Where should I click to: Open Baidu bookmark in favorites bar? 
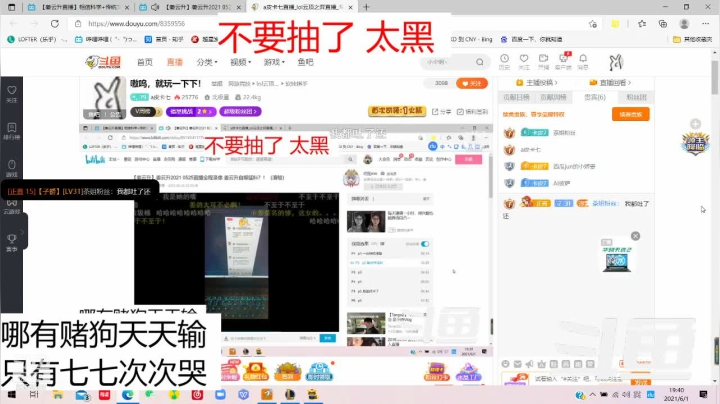[531, 39]
